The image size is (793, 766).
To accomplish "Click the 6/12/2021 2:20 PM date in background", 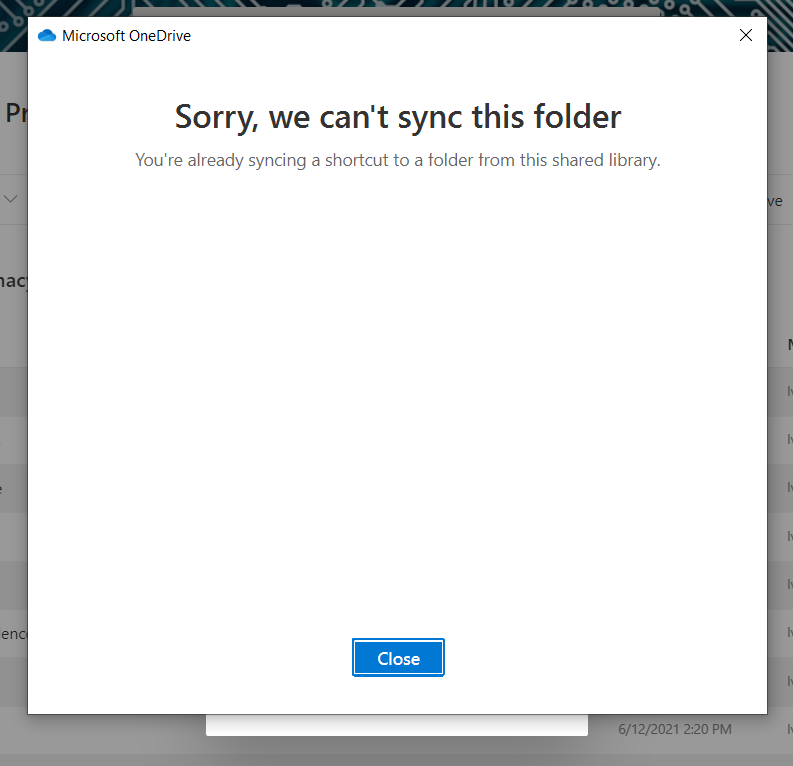I will click(675, 729).
